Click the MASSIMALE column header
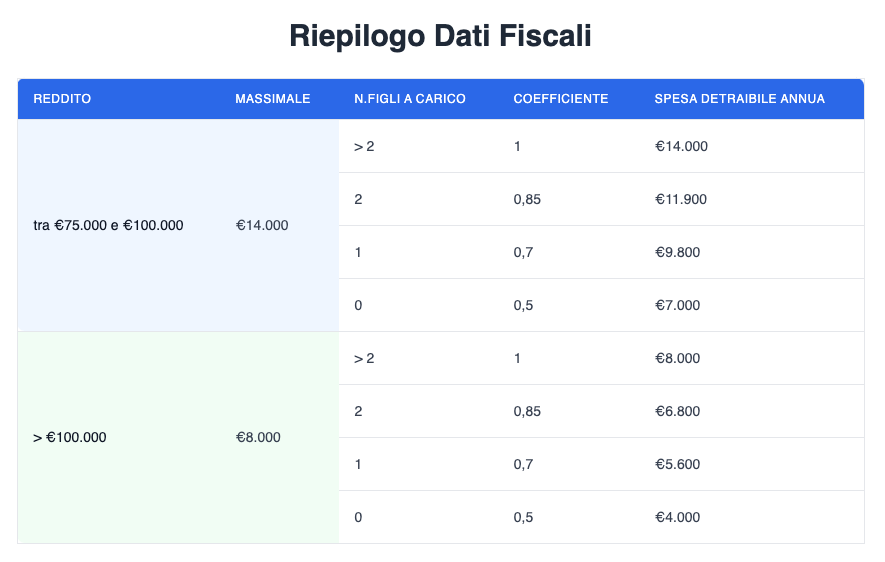 (272, 99)
